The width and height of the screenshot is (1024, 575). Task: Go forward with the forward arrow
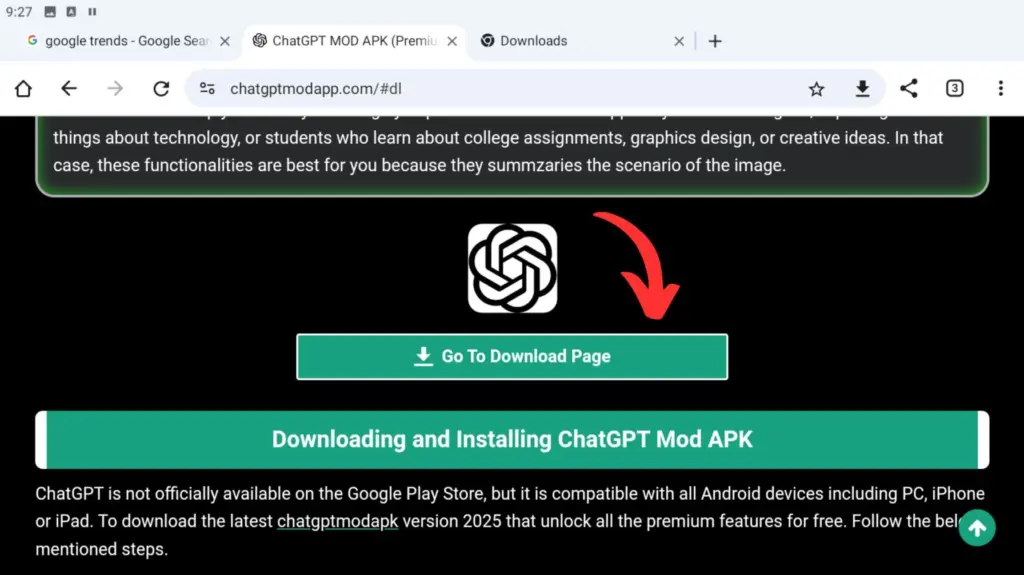pos(115,88)
